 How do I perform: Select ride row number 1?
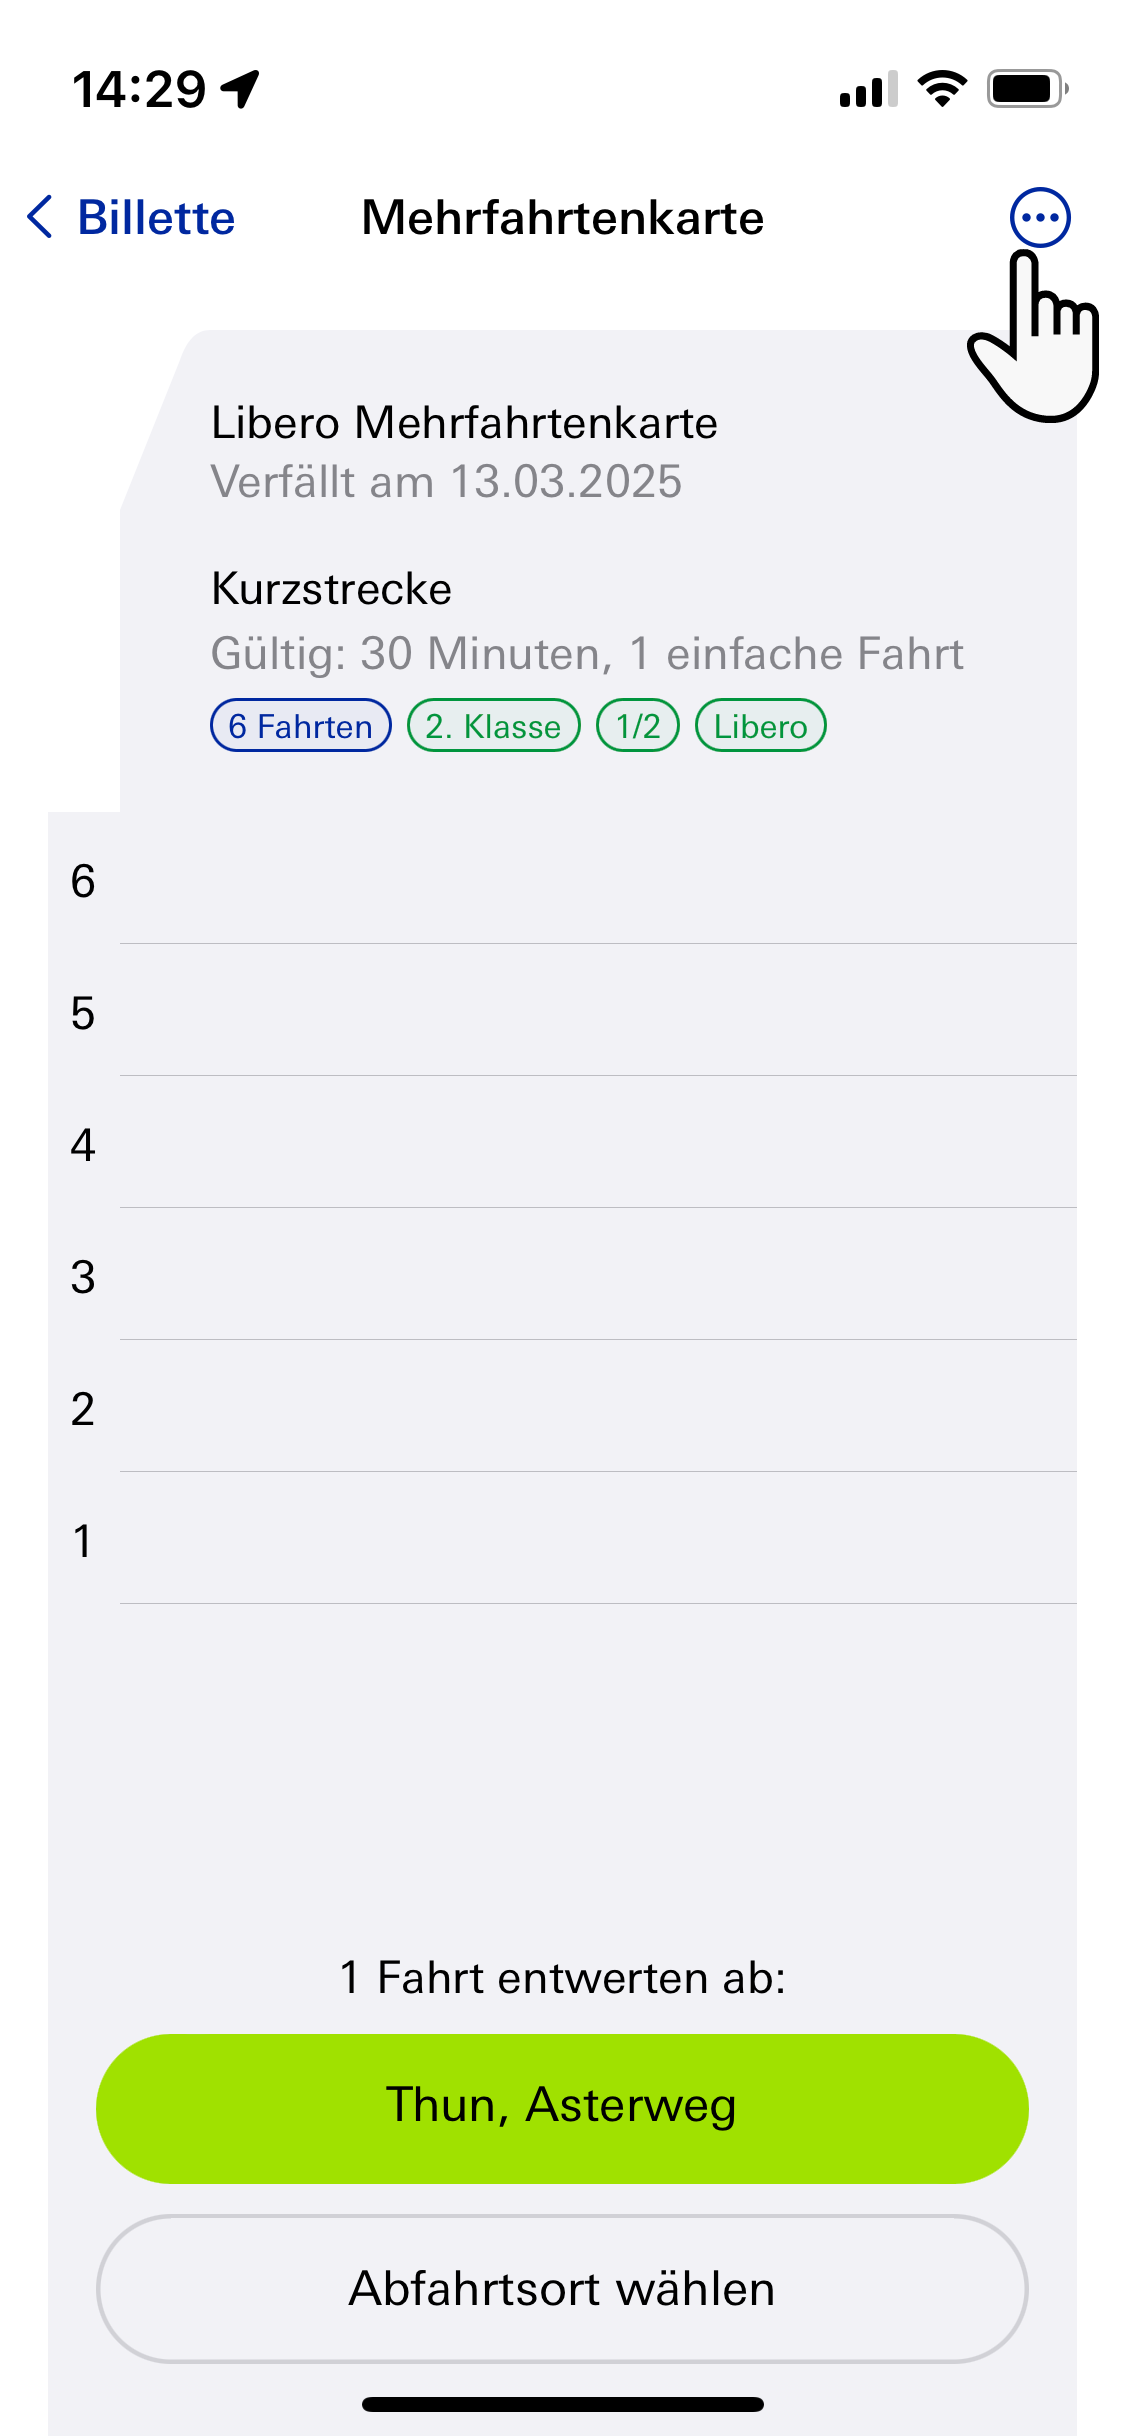(562, 1539)
